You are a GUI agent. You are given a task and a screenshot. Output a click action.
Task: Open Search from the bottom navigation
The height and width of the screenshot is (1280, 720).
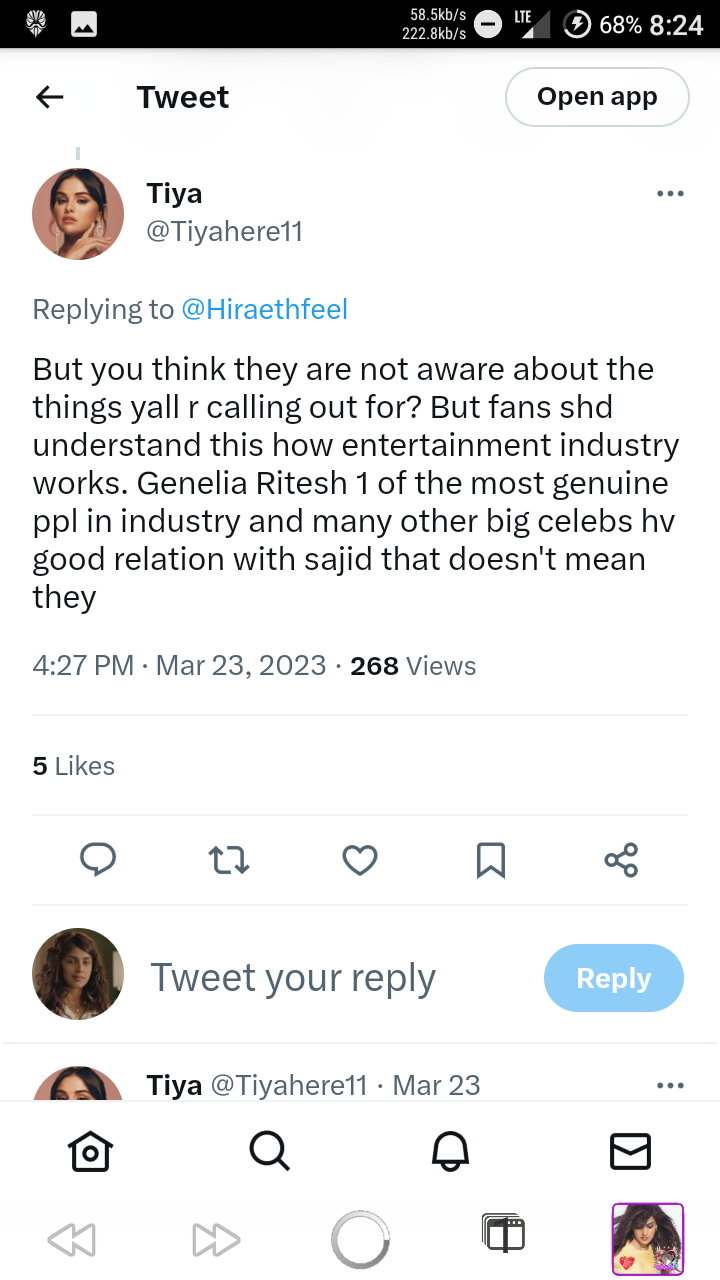point(270,1151)
